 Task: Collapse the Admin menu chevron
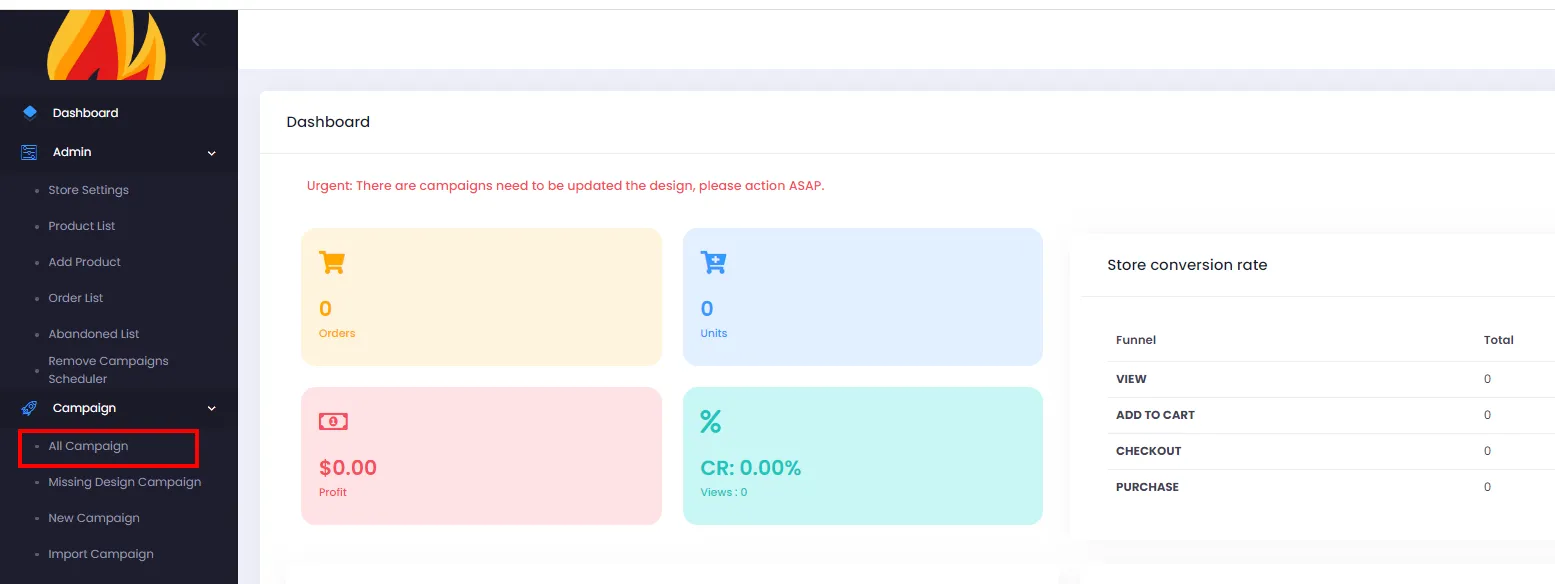(211, 153)
